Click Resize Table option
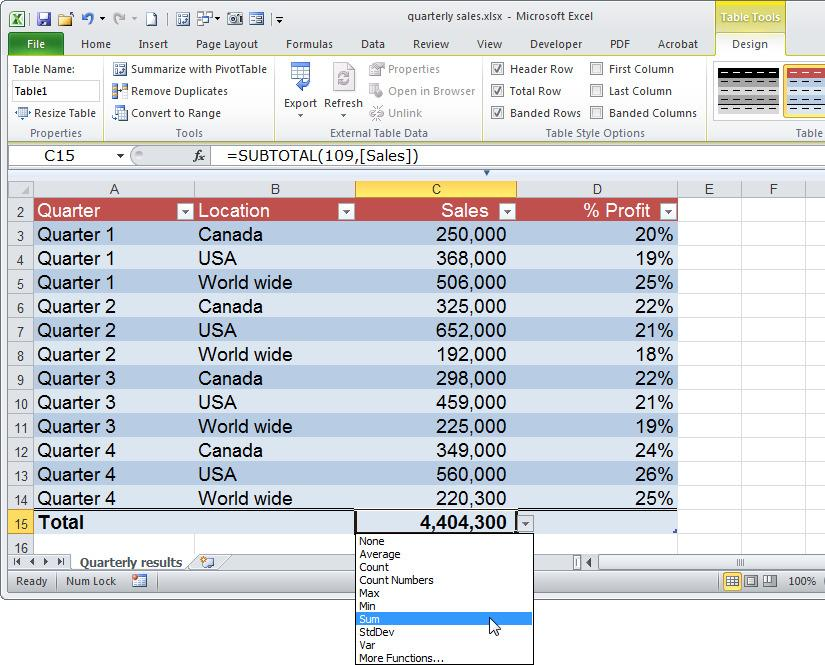The height and width of the screenshot is (665, 825). tap(55, 113)
